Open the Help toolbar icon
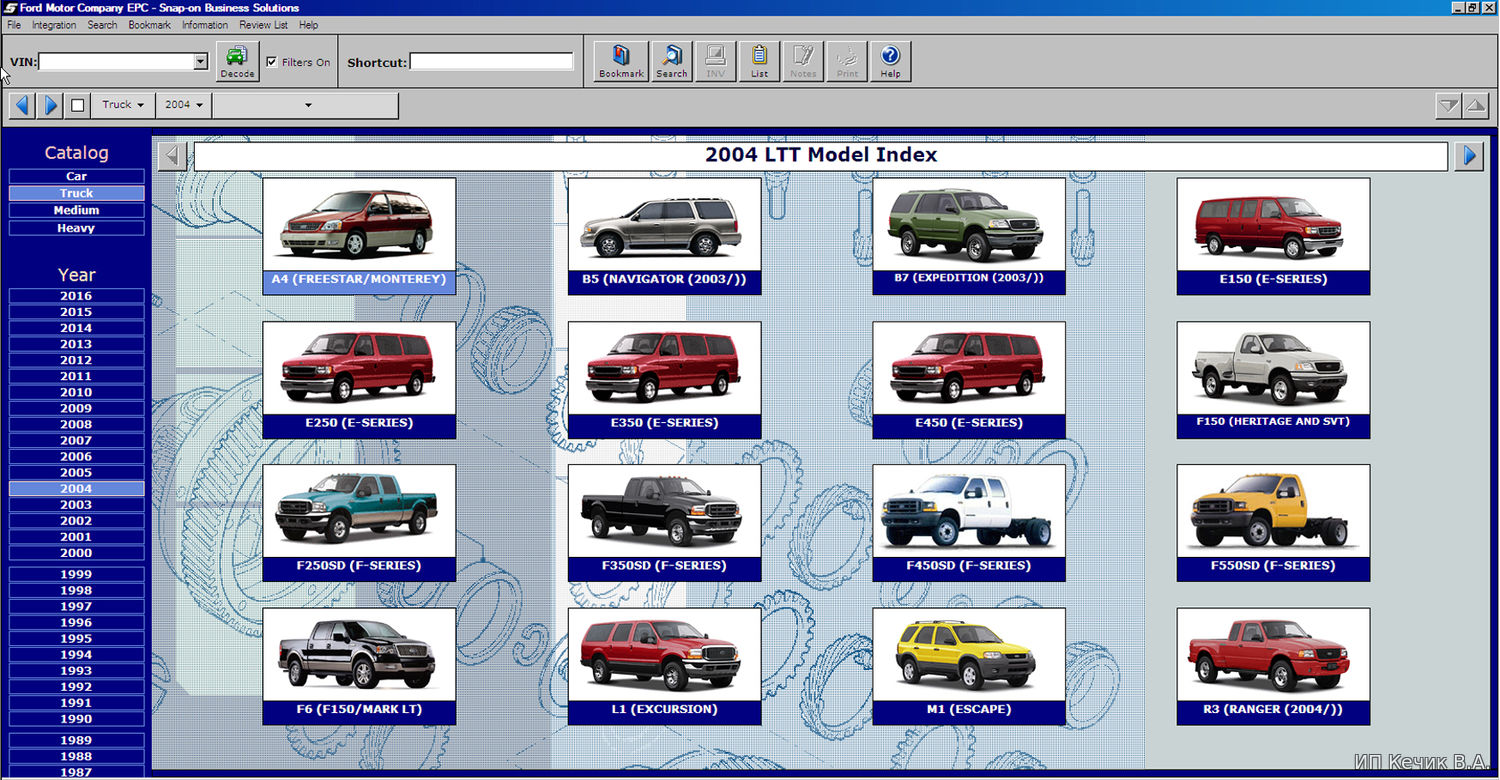 [890, 61]
